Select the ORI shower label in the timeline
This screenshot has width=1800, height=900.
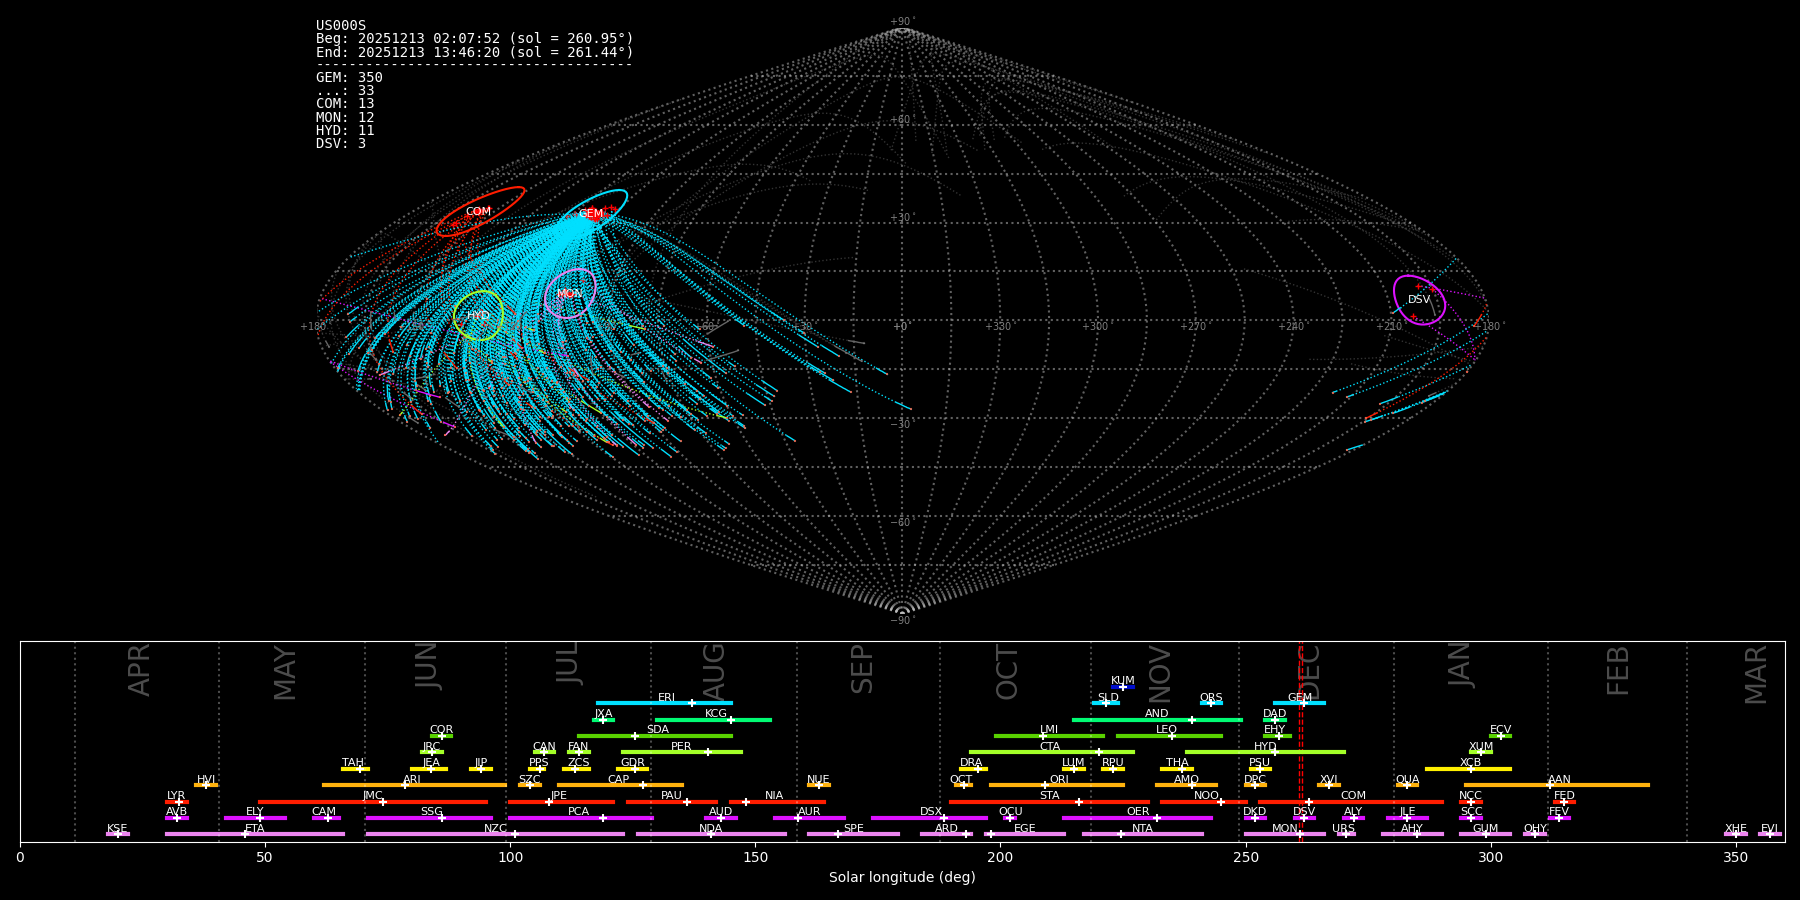[x=1059, y=780]
